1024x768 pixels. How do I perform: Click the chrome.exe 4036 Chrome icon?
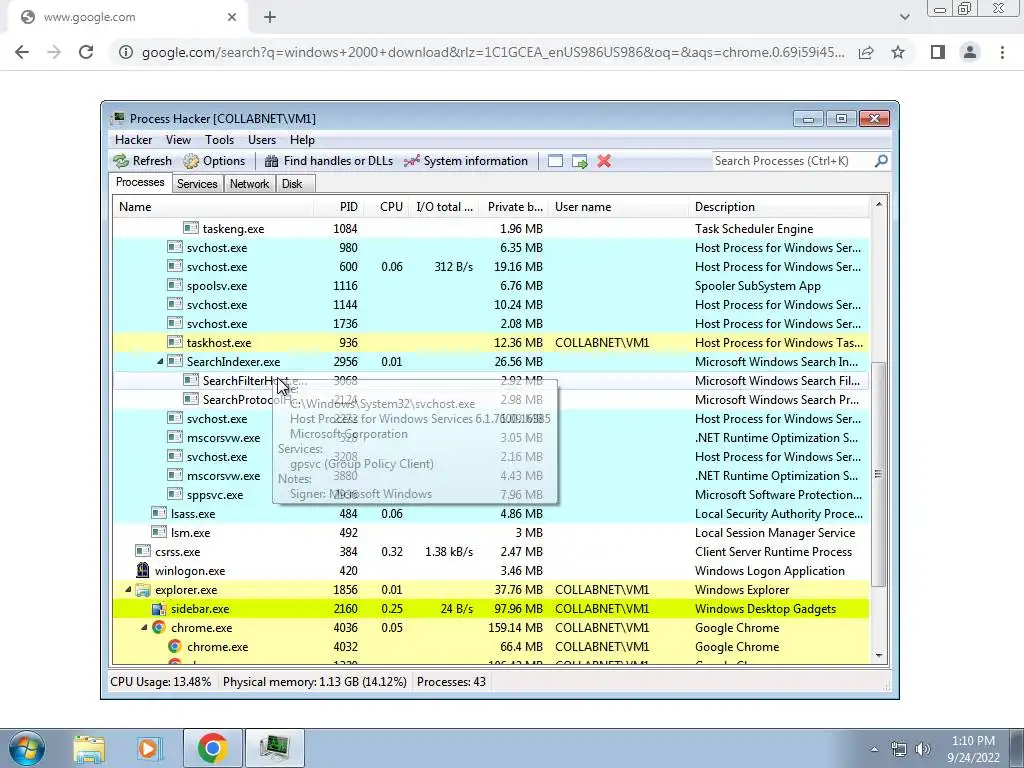click(x=159, y=628)
